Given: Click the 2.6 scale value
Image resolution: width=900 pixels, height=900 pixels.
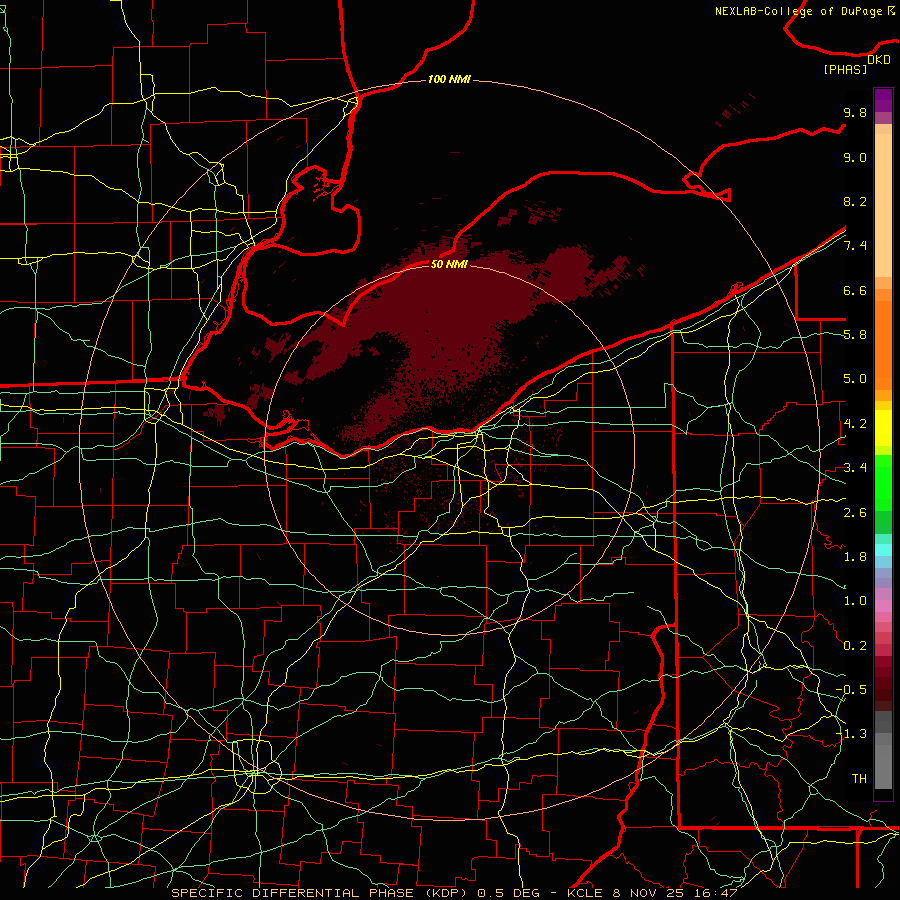Looking at the screenshot, I should pyautogui.click(x=855, y=513).
